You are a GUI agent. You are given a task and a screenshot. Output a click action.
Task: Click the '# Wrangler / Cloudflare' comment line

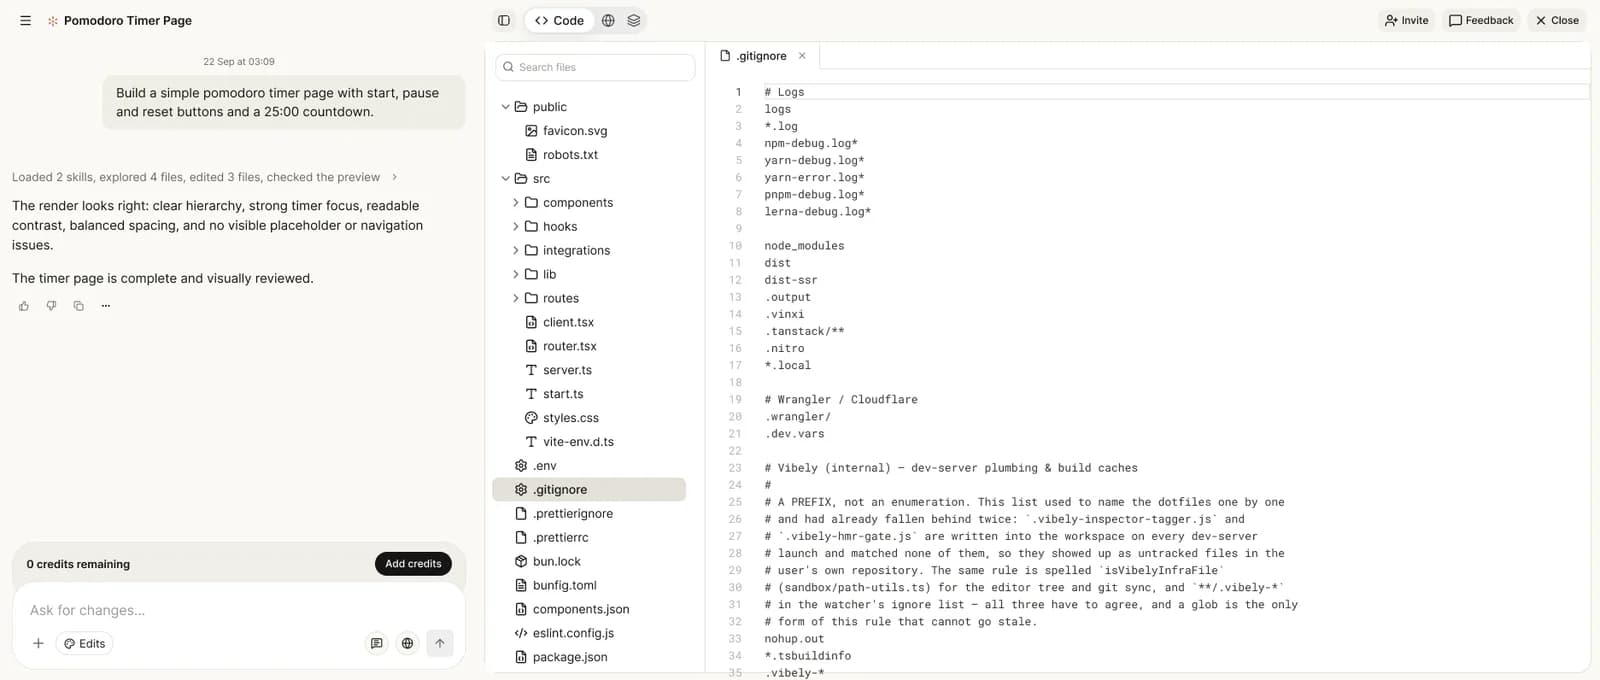(841, 400)
